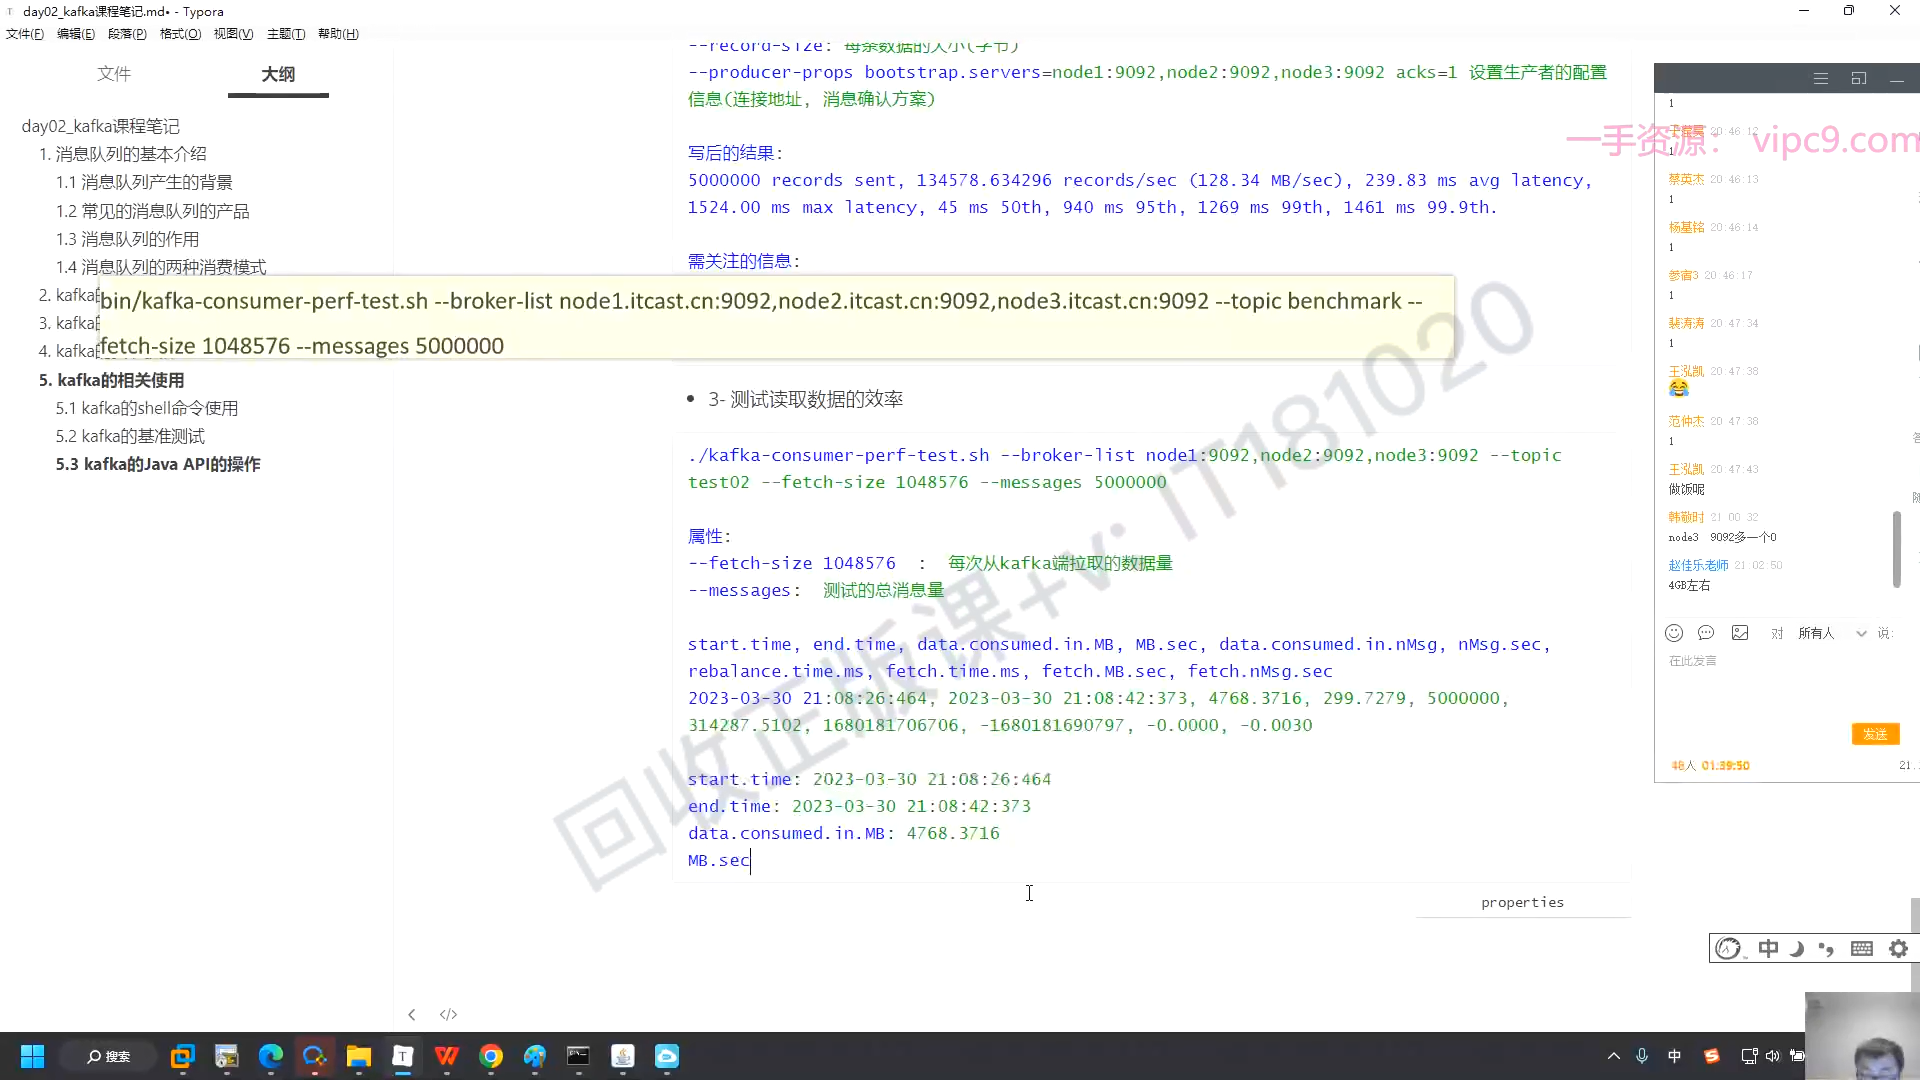This screenshot has height=1080, width=1920.
Task: Open the 所有人 recipient dropdown
Action: 1832,633
